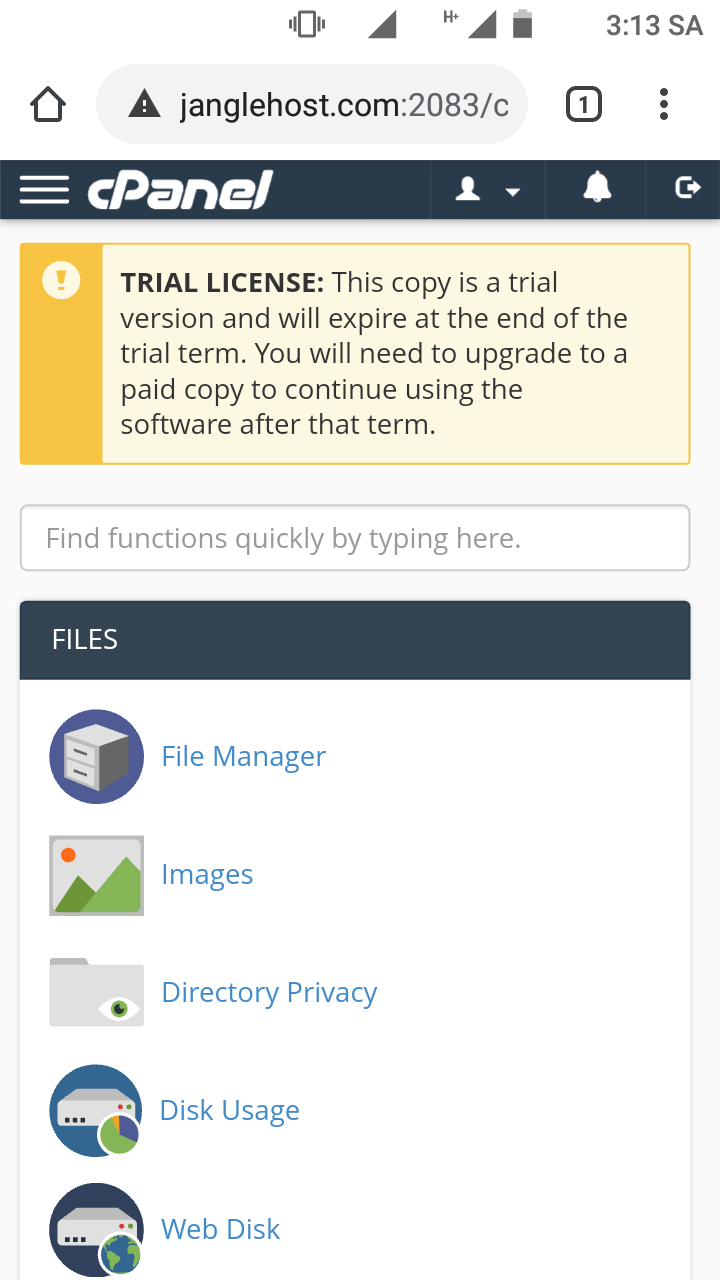Collapse the FILES section header
This screenshot has width=720, height=1280.
tap(355, 640)
